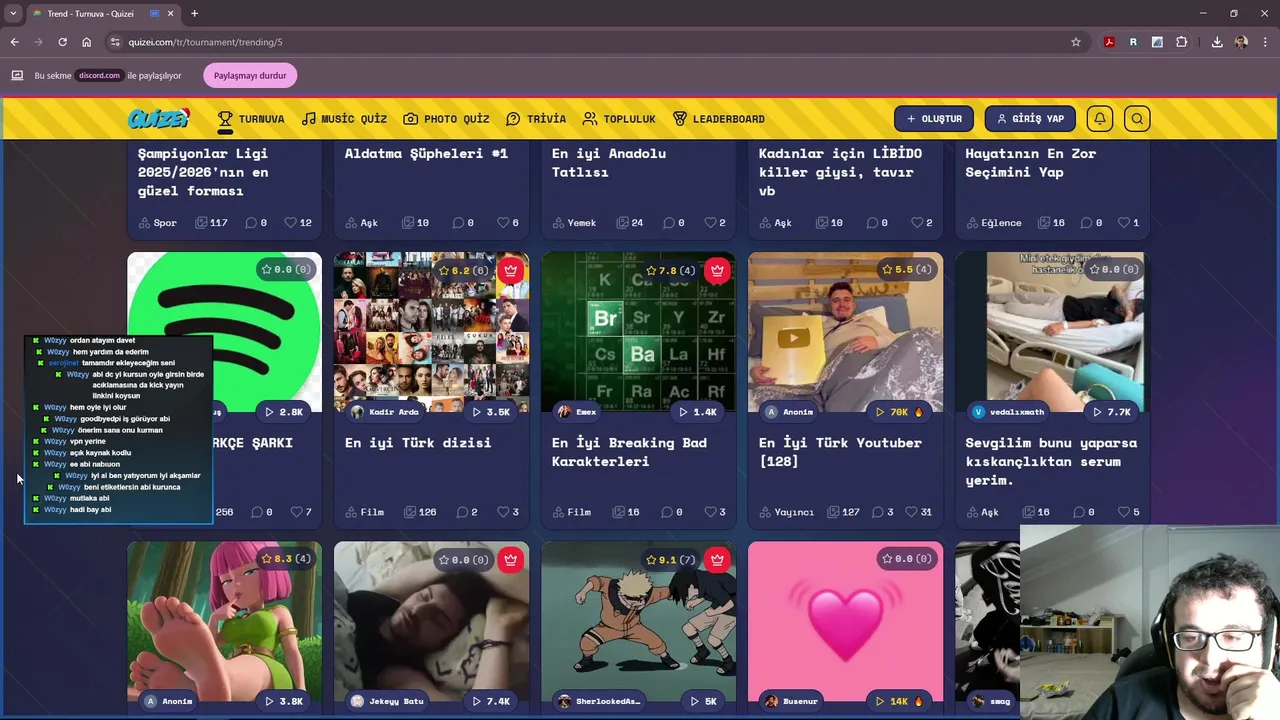Go to the Trivia section
The image size is (1280, 720).
tap(536, 119)
